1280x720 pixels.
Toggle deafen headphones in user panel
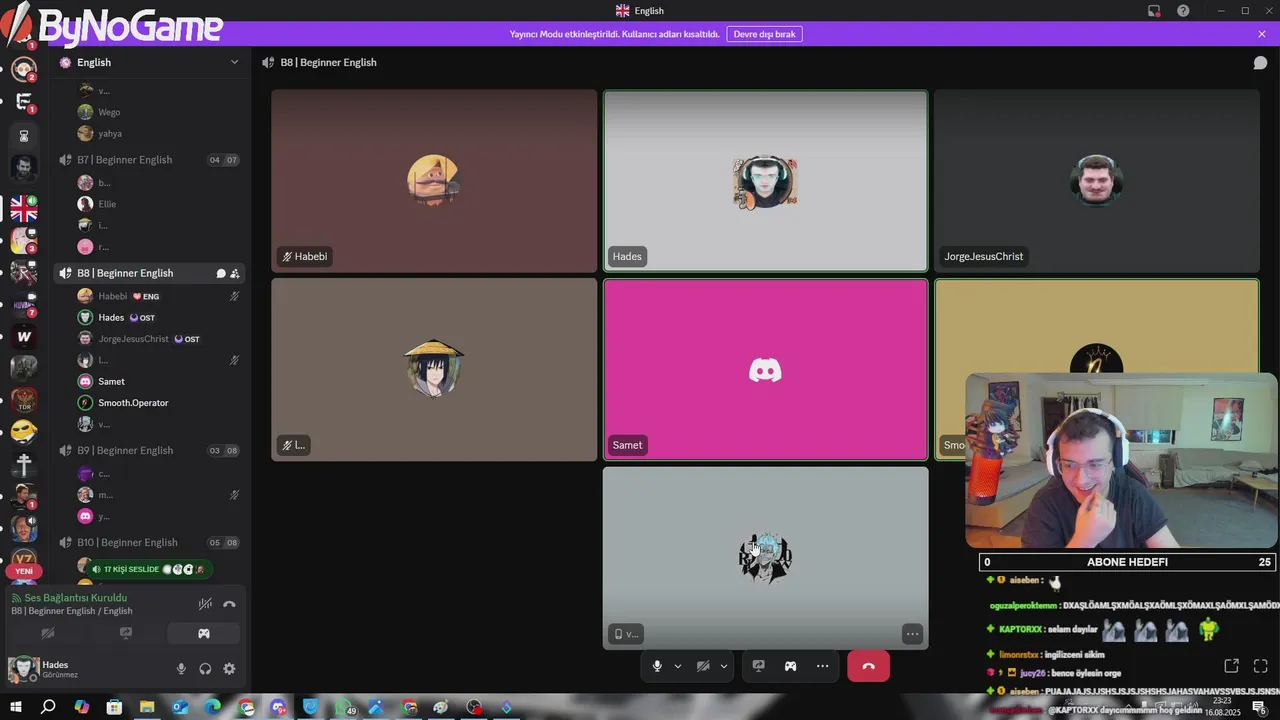pyautogui.click(x=205, y=669)
